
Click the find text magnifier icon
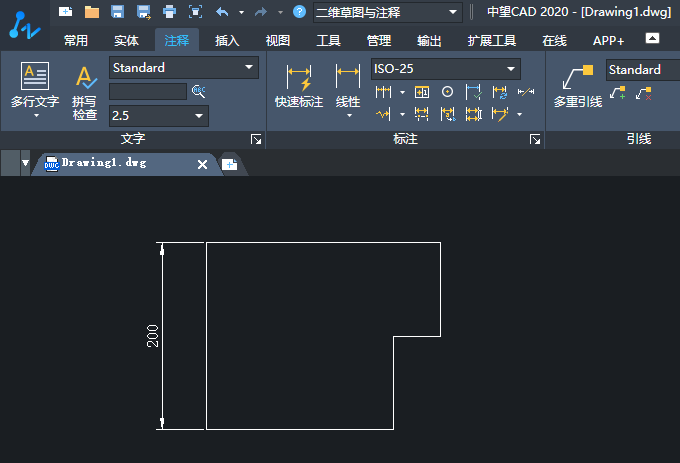(x=198, y=91)
